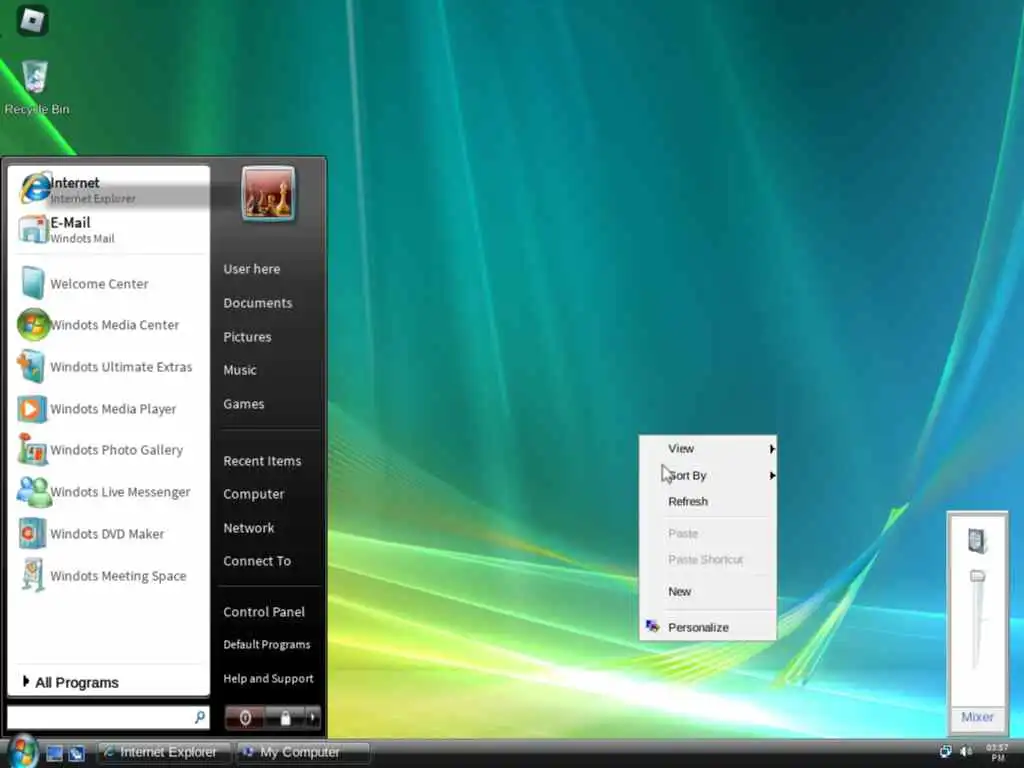Click the user account chess picture
1024x768 pixels.
coord(268,194)
